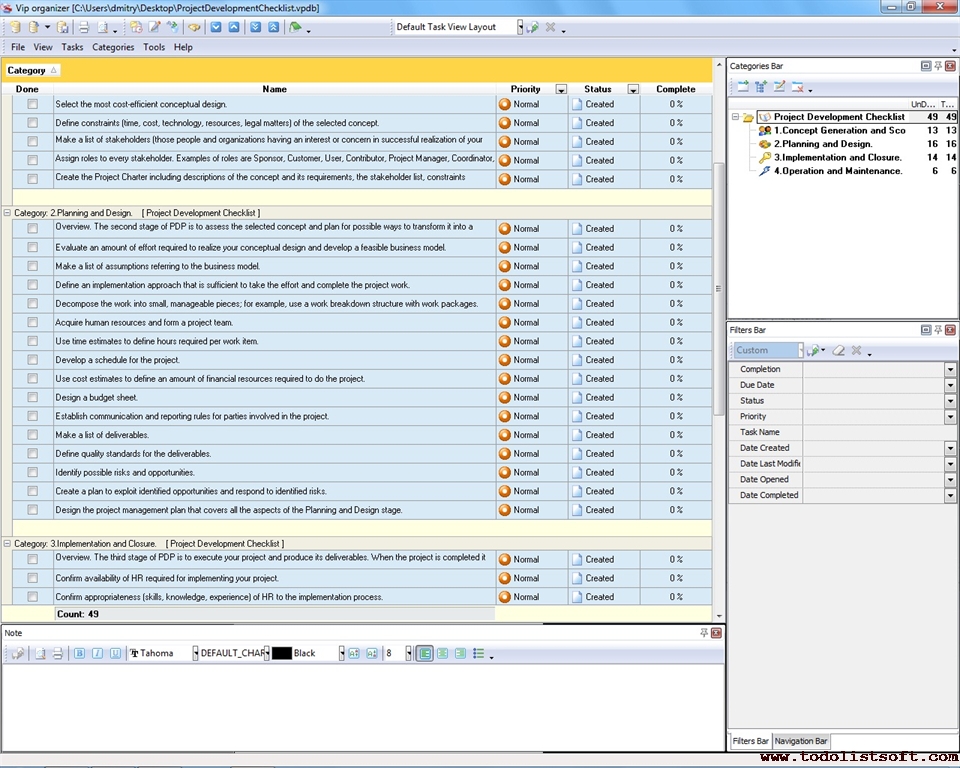Click edit category icon in Categories Bar
The width and height of the screenshot is (960, 768).
[780, 87]
